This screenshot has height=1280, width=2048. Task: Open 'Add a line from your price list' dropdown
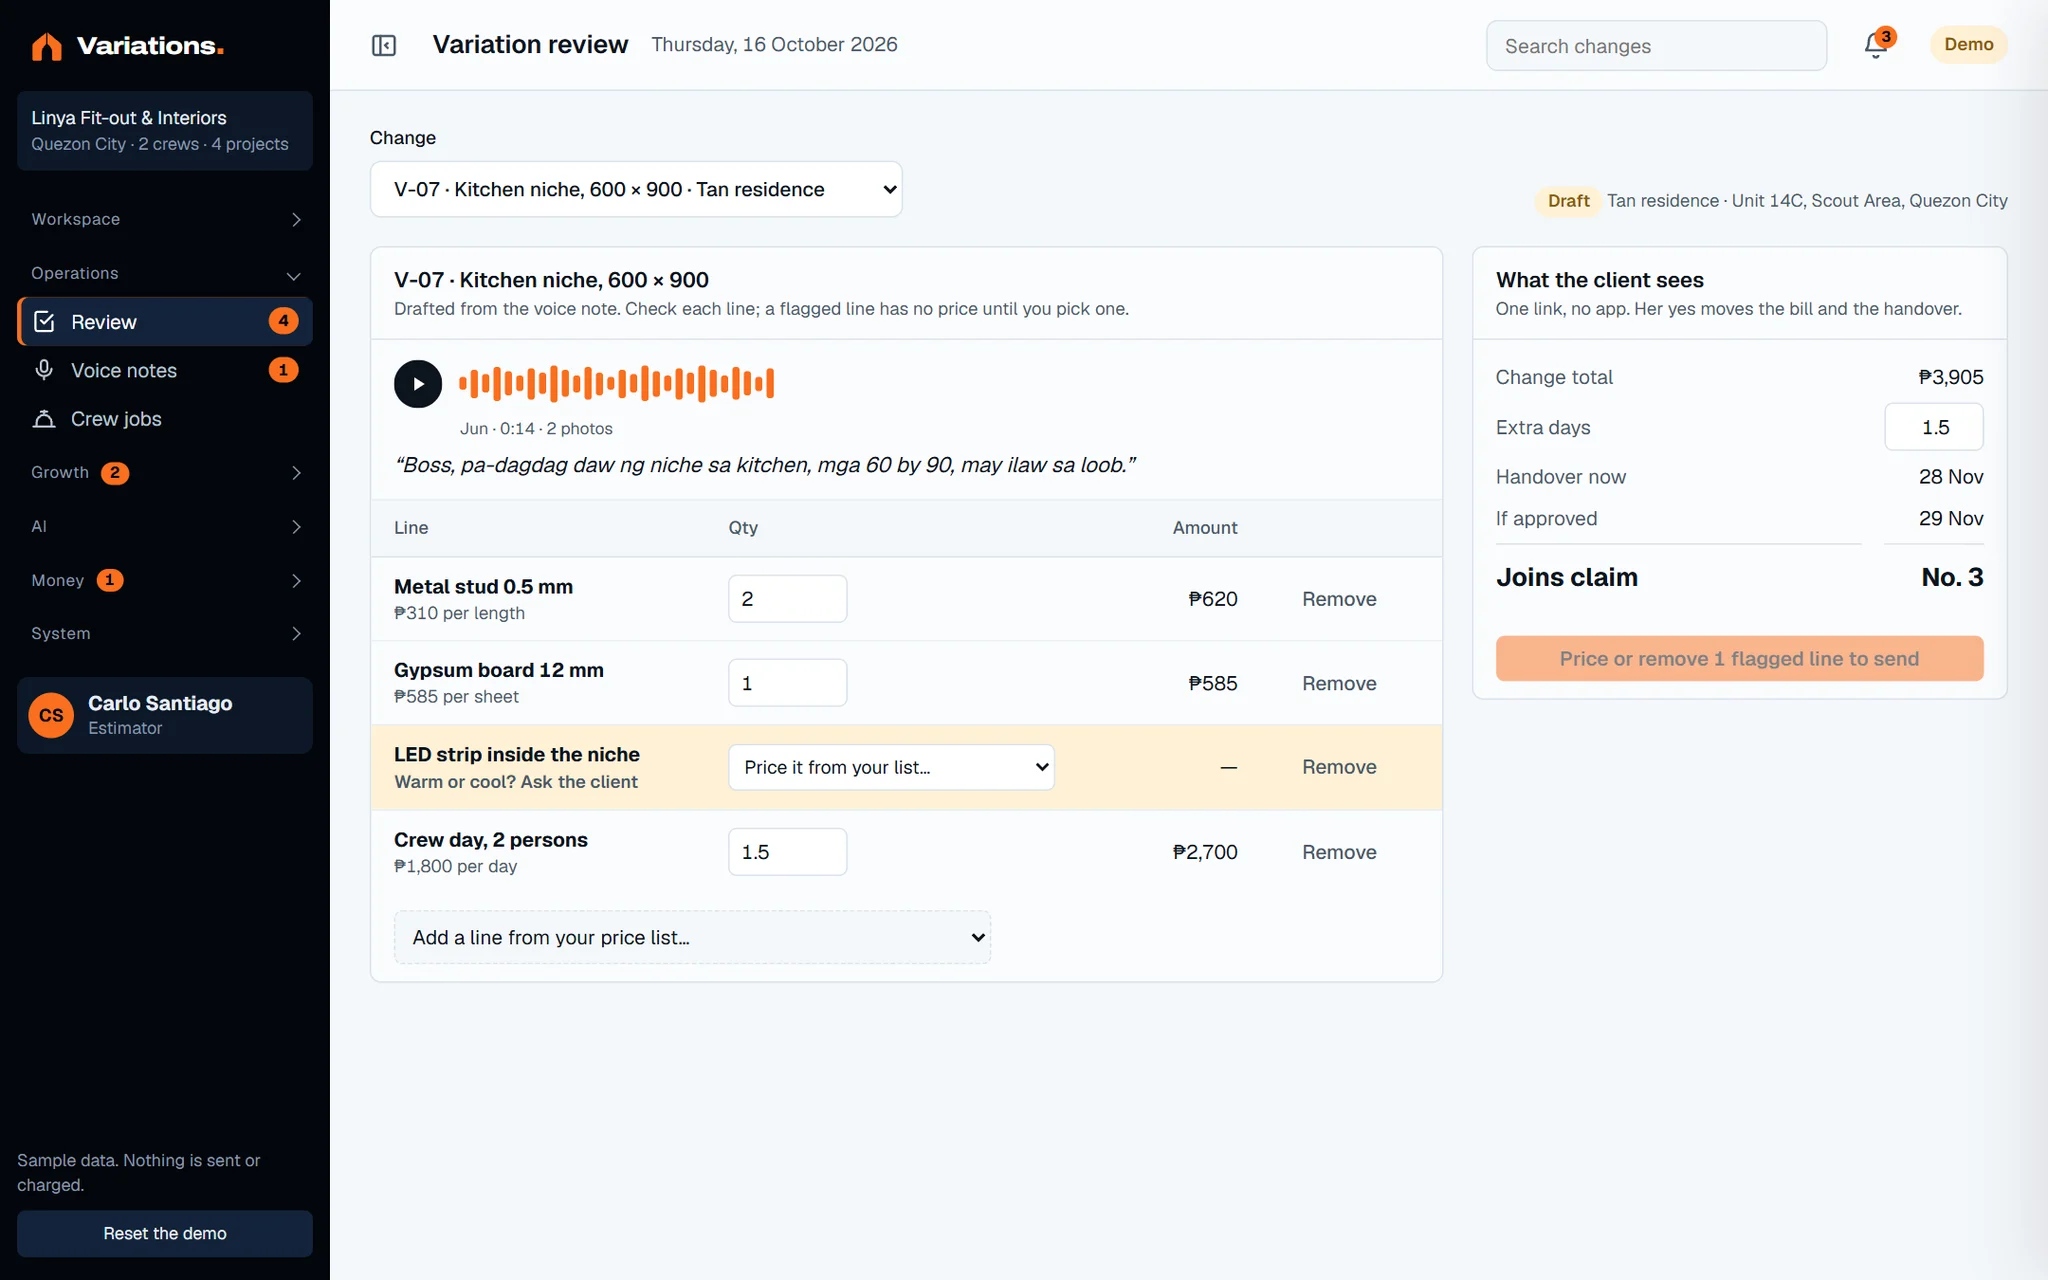click(692, 937)
